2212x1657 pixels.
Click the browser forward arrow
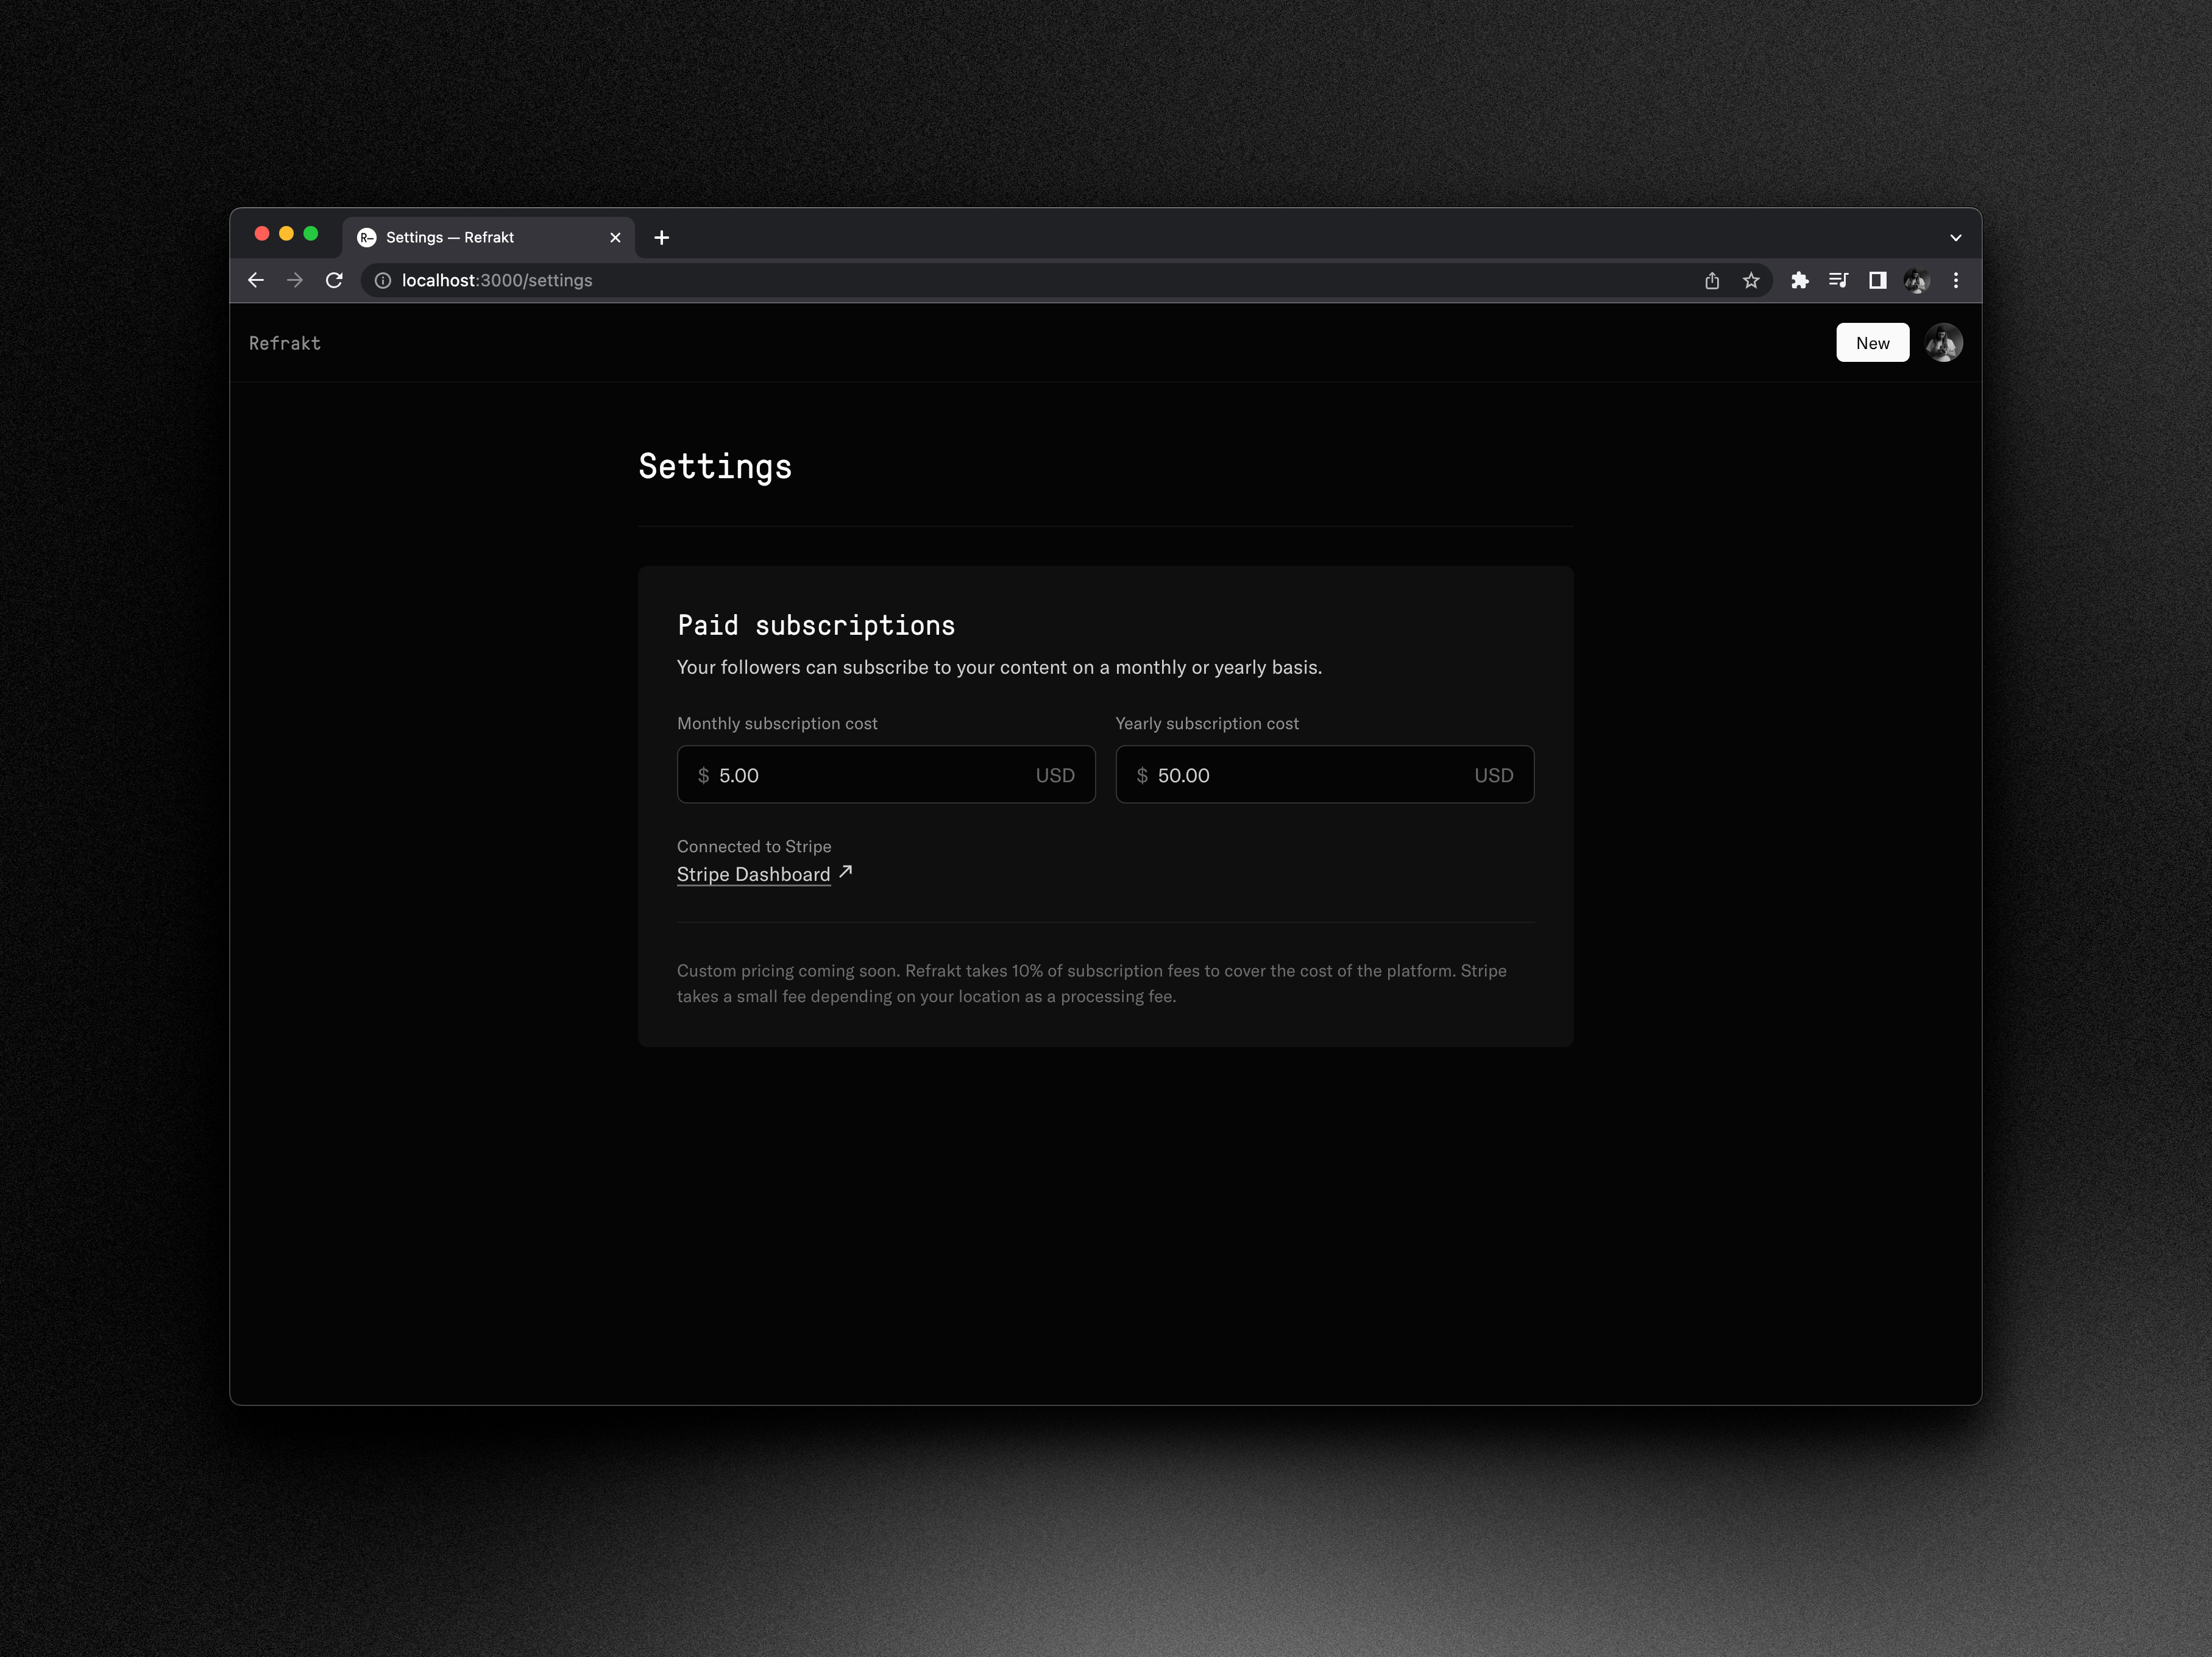[295, 281]
